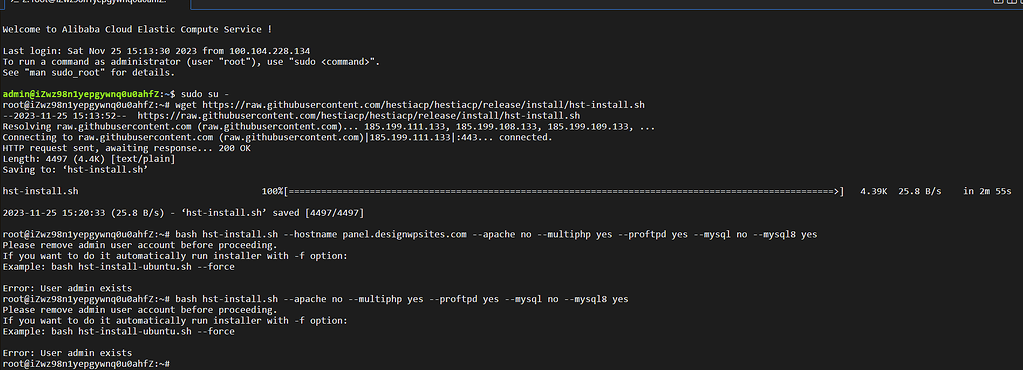This screenshot has width=1023, height=370.
Task: Click the 'in 2m 55s' download time
Action: [987, 191]
